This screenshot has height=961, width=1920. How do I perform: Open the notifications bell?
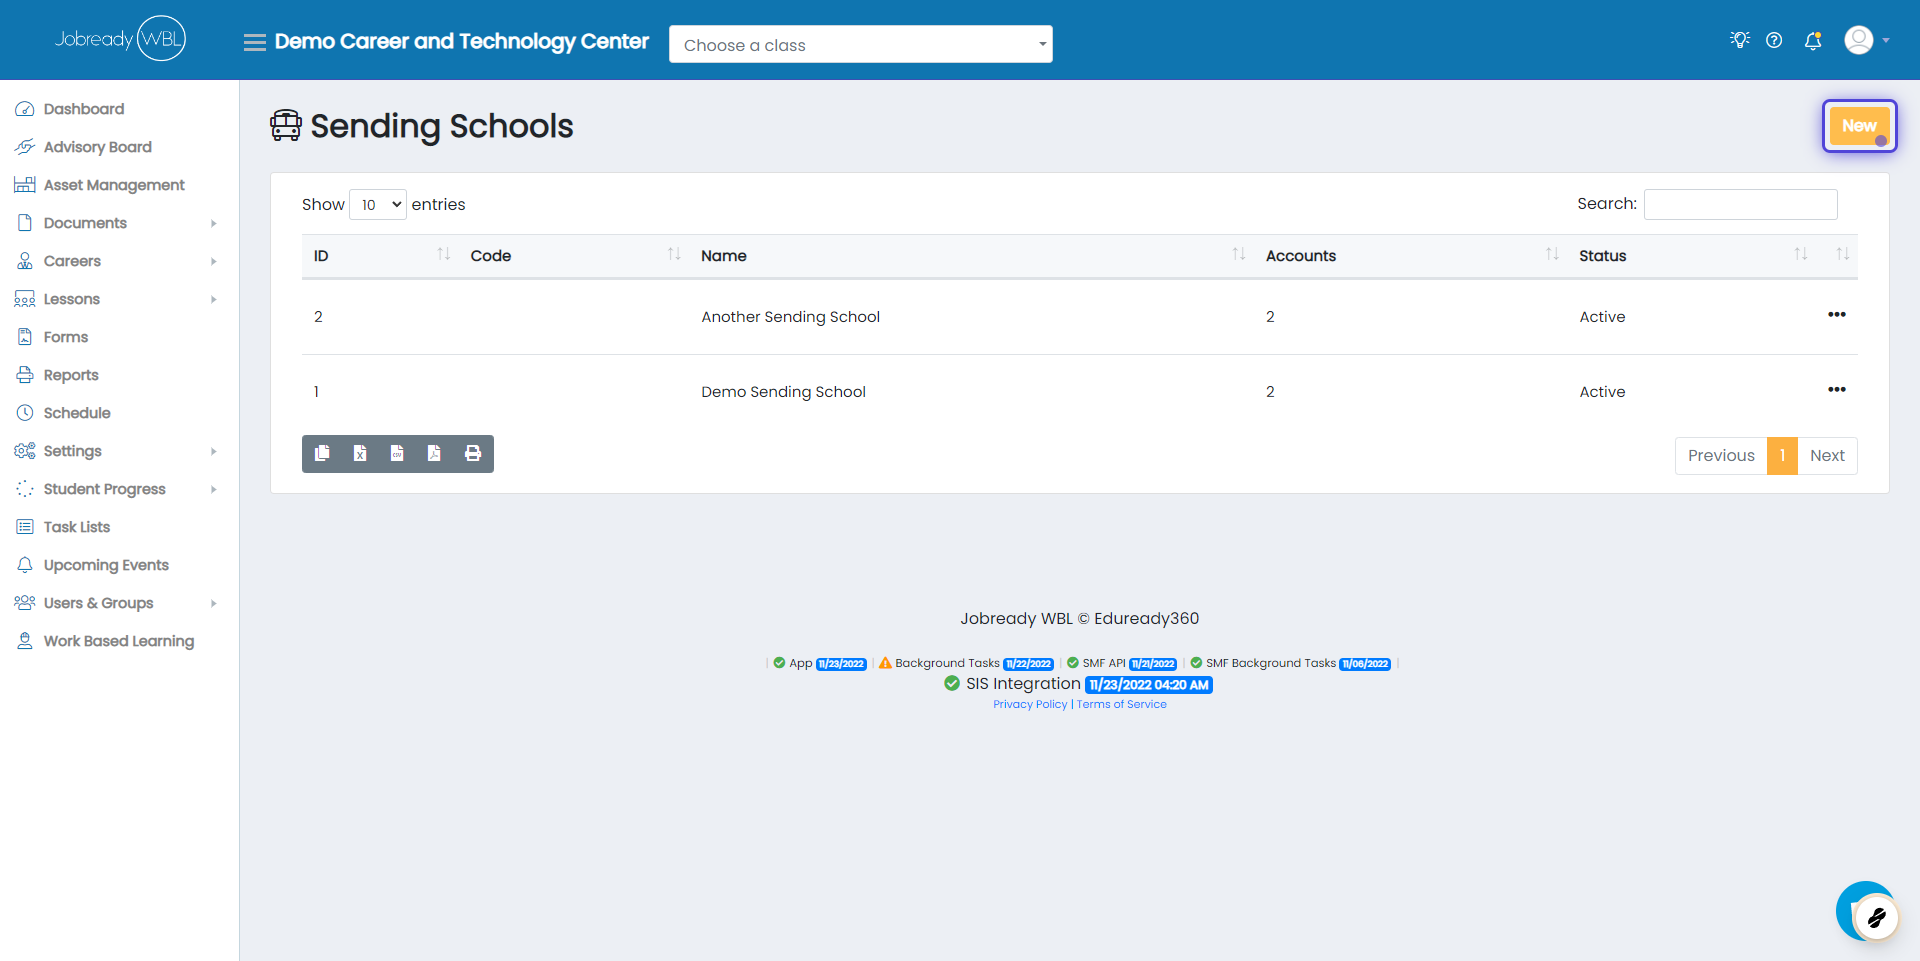[x=1812, y=40]
